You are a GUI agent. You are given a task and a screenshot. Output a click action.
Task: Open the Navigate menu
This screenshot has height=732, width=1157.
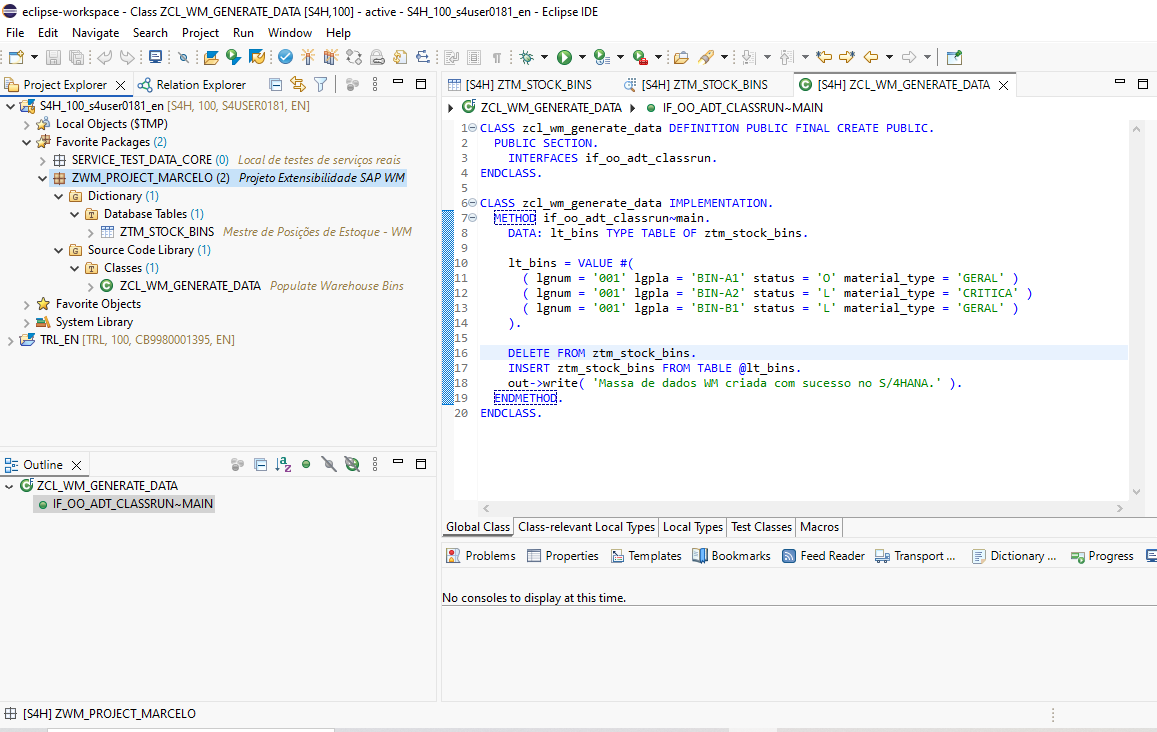coord(95,32)
